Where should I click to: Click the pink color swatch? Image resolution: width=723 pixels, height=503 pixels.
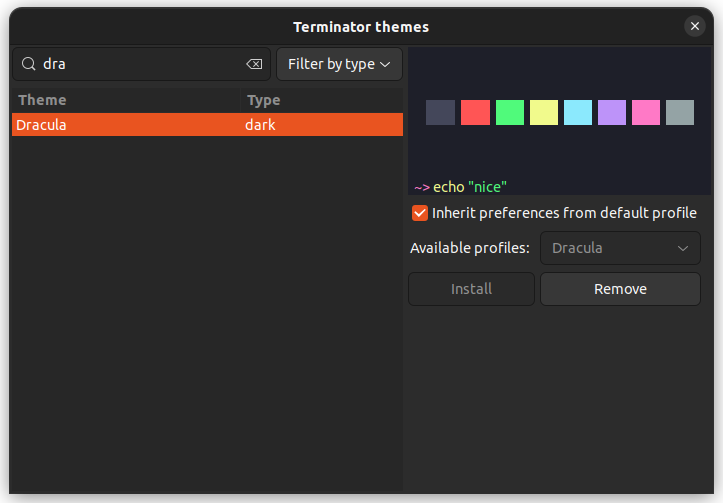(x=646, y=112)
